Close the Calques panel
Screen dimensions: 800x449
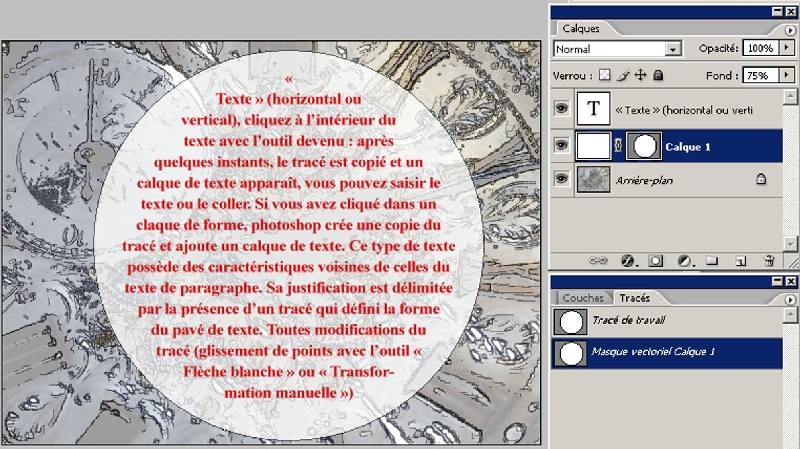(x=790, y=12)
